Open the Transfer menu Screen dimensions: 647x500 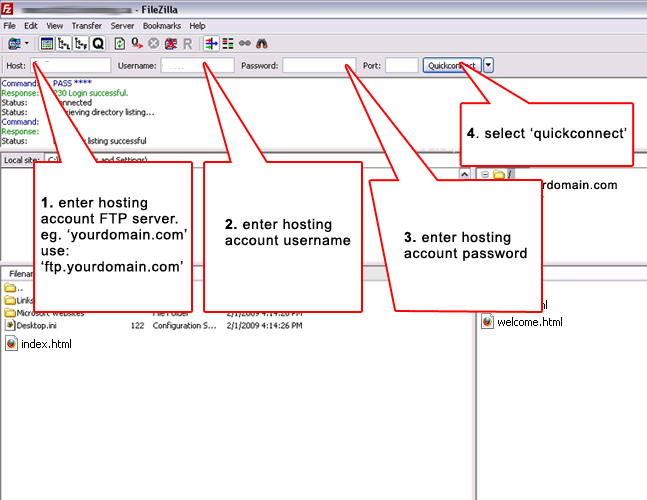pos(87,26)
